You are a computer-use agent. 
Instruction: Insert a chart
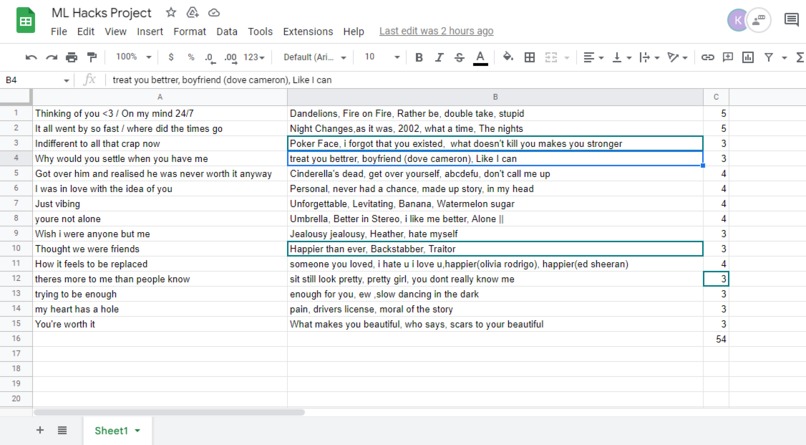[748, 58]
